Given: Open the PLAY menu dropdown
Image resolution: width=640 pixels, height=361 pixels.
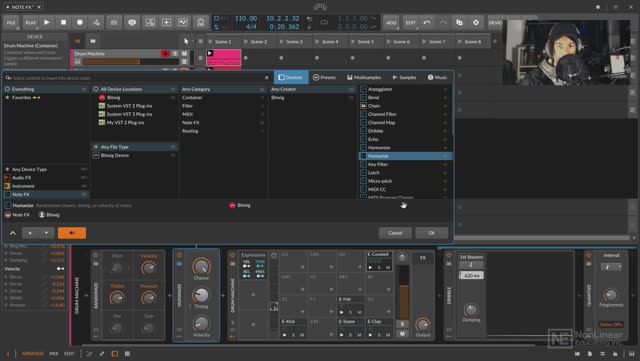Looking at the screenshot, I should 31,22.
